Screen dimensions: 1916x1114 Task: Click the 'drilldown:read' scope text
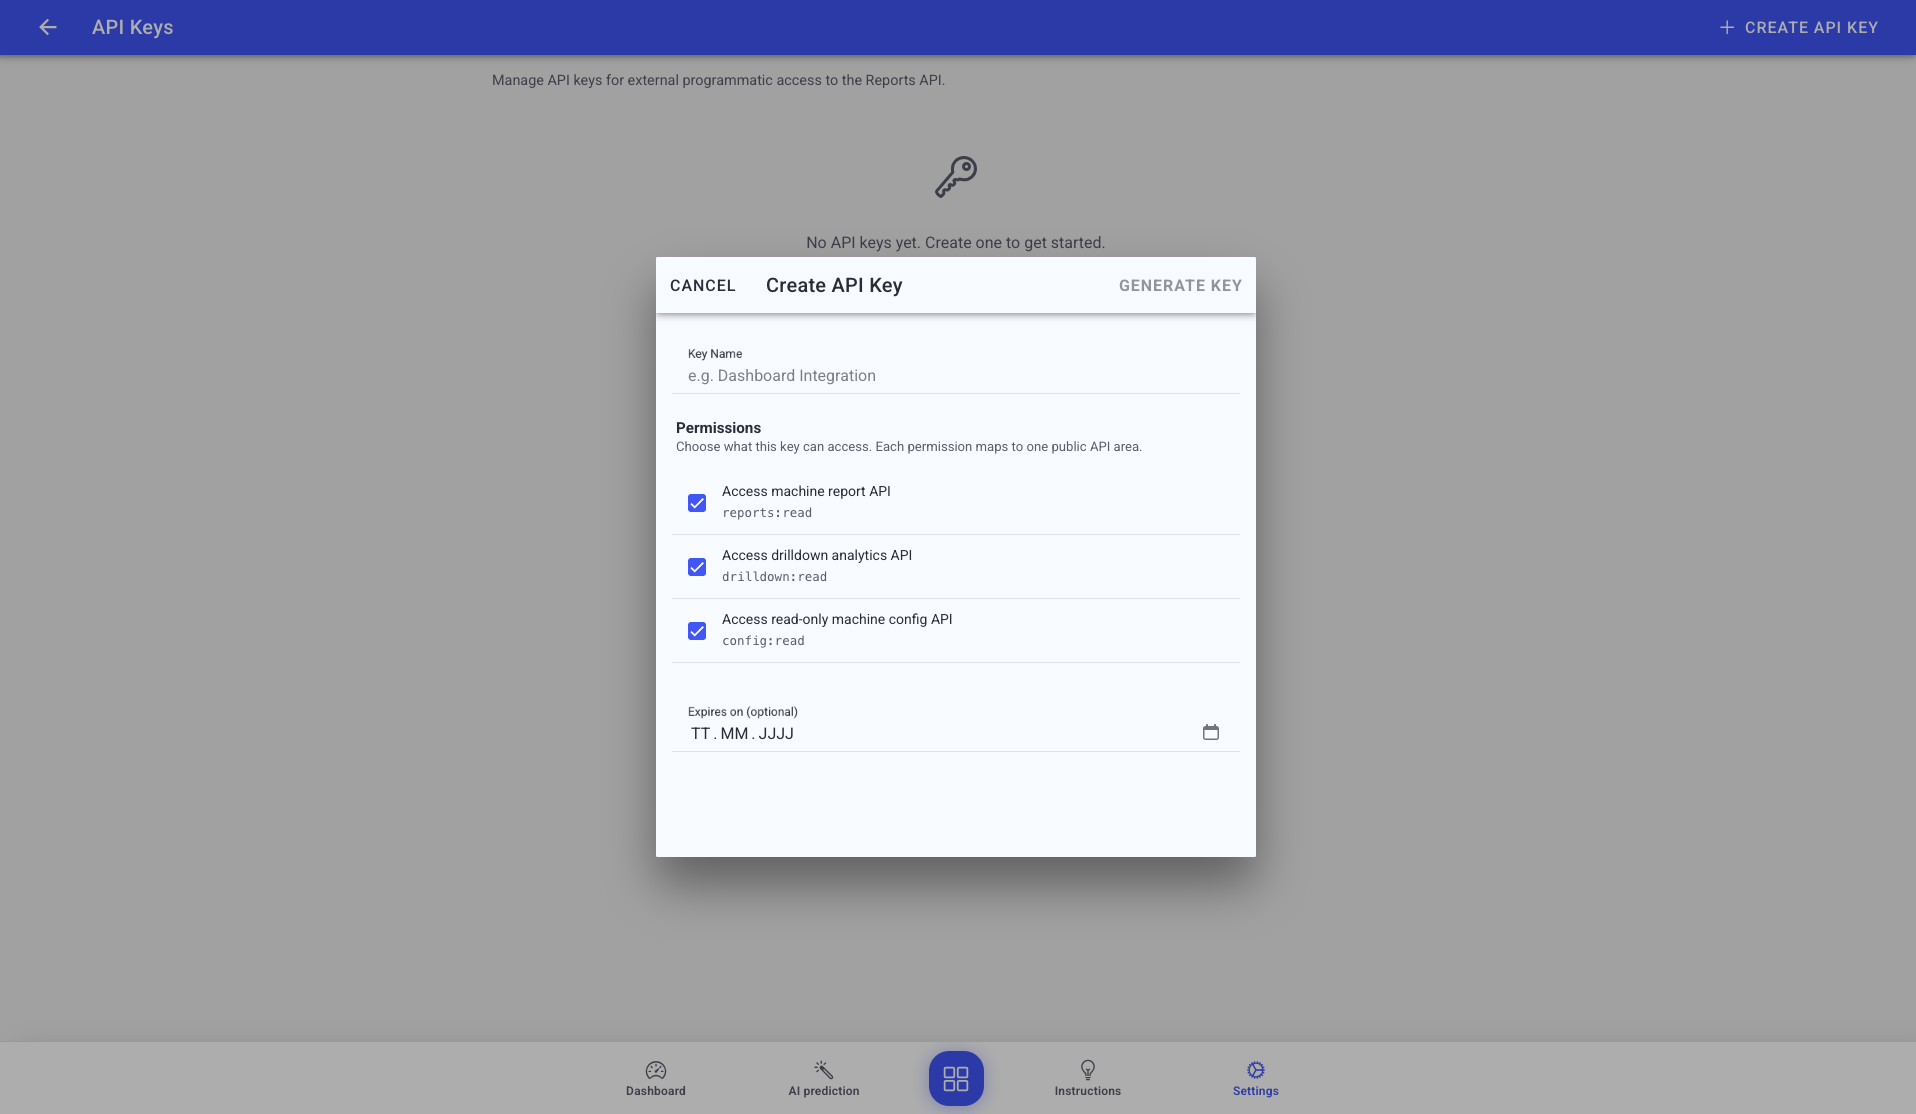pyautogui.click(x=774, y=577)
